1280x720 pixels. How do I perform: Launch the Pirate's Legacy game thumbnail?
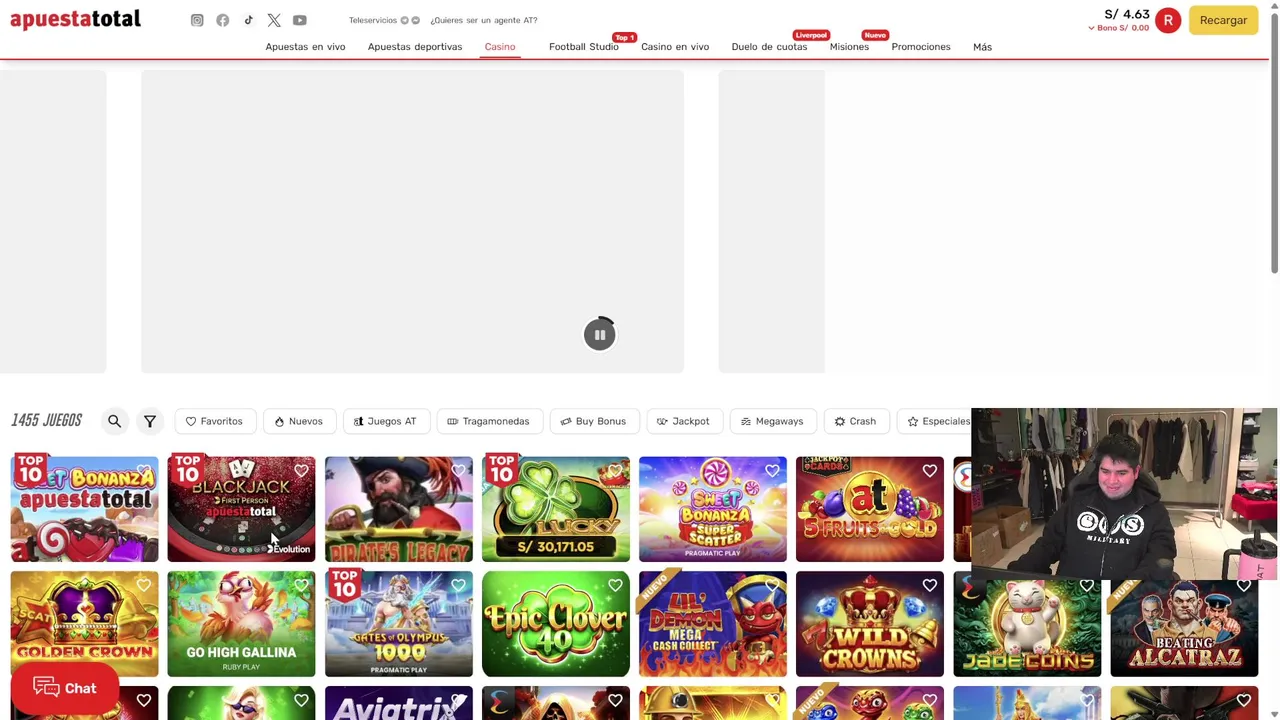pos(398,509)
